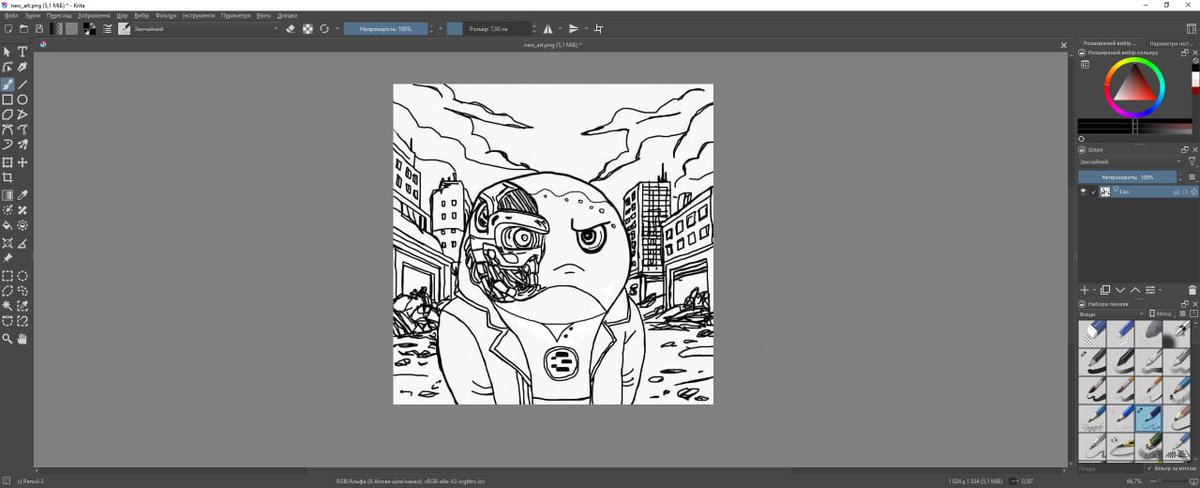Hide the layer using eye icon
This screenshot has width=1200, height=488.
[x=1082, y=191]
